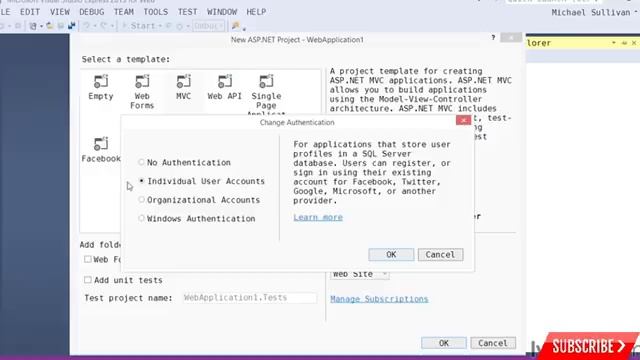The width and height of the screenshot is (640, 360).
Task: Open the Debug configuration dropdown
Action: (x=209, y=26)
